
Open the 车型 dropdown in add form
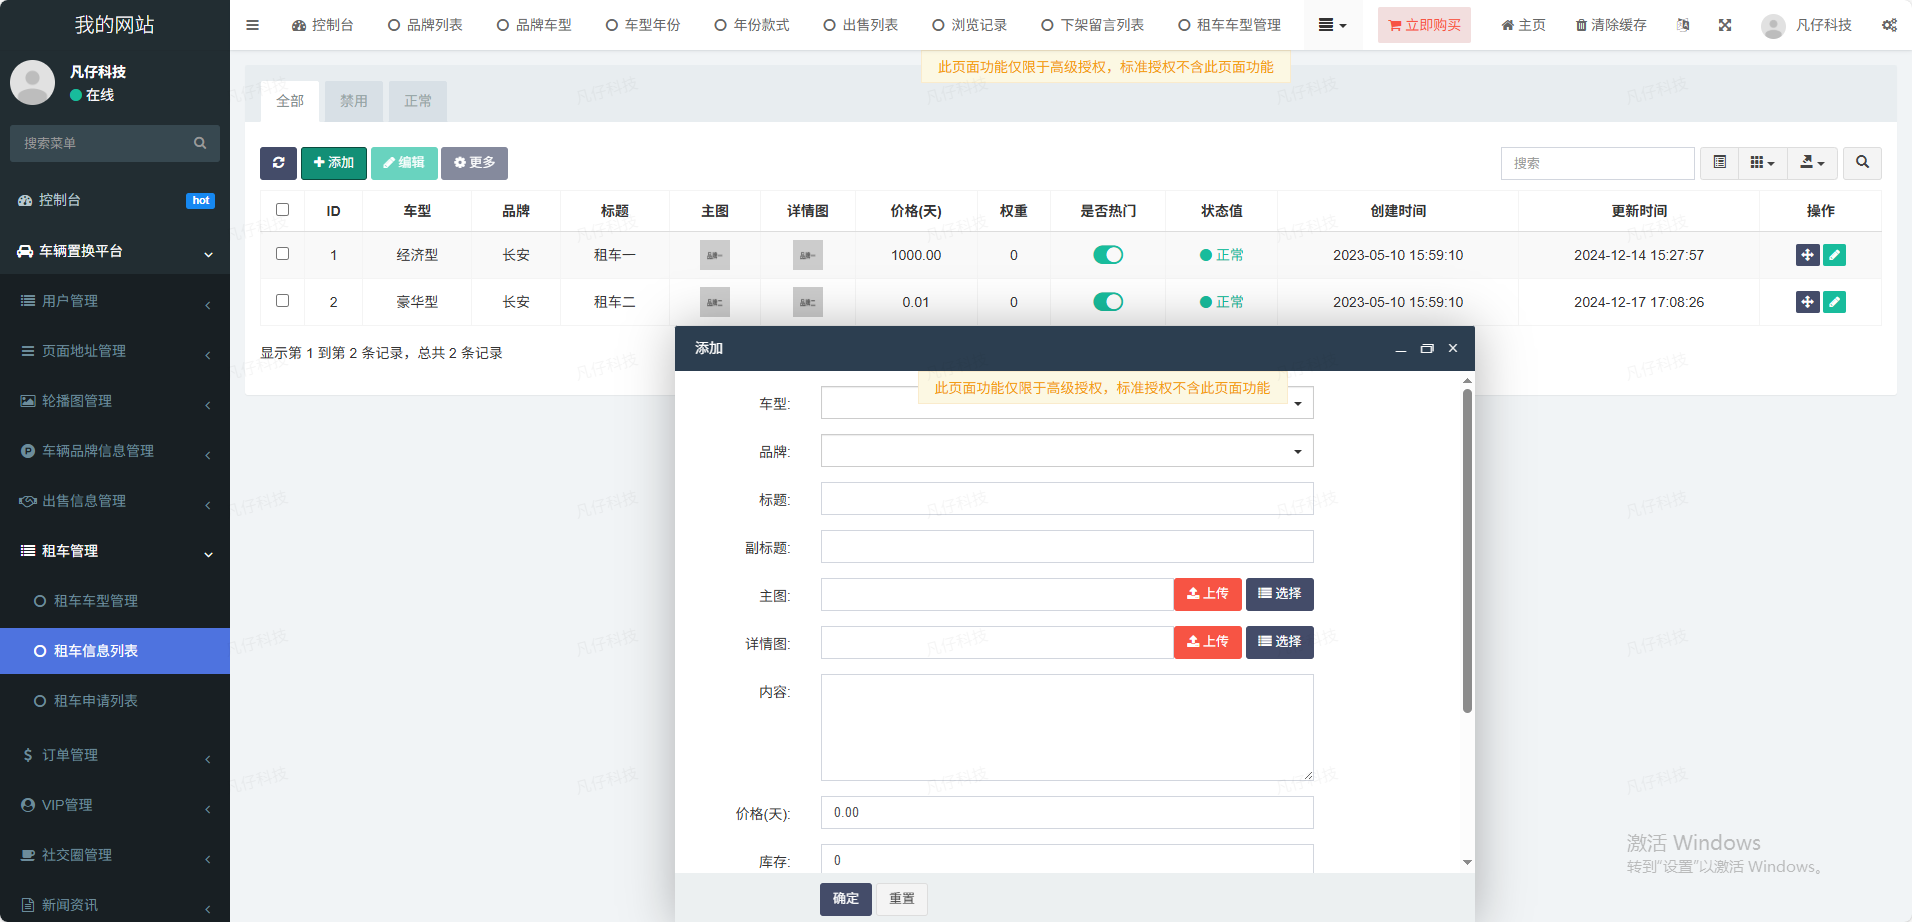[1066, 404]
